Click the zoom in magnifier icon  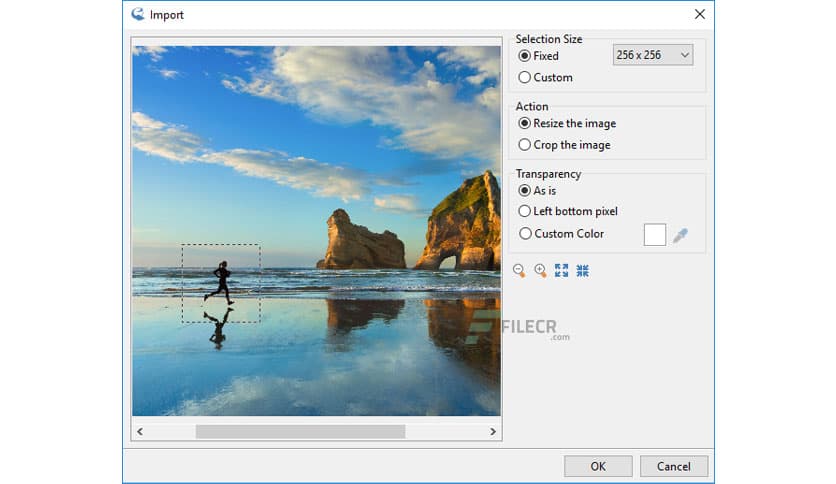coord(540,270)
